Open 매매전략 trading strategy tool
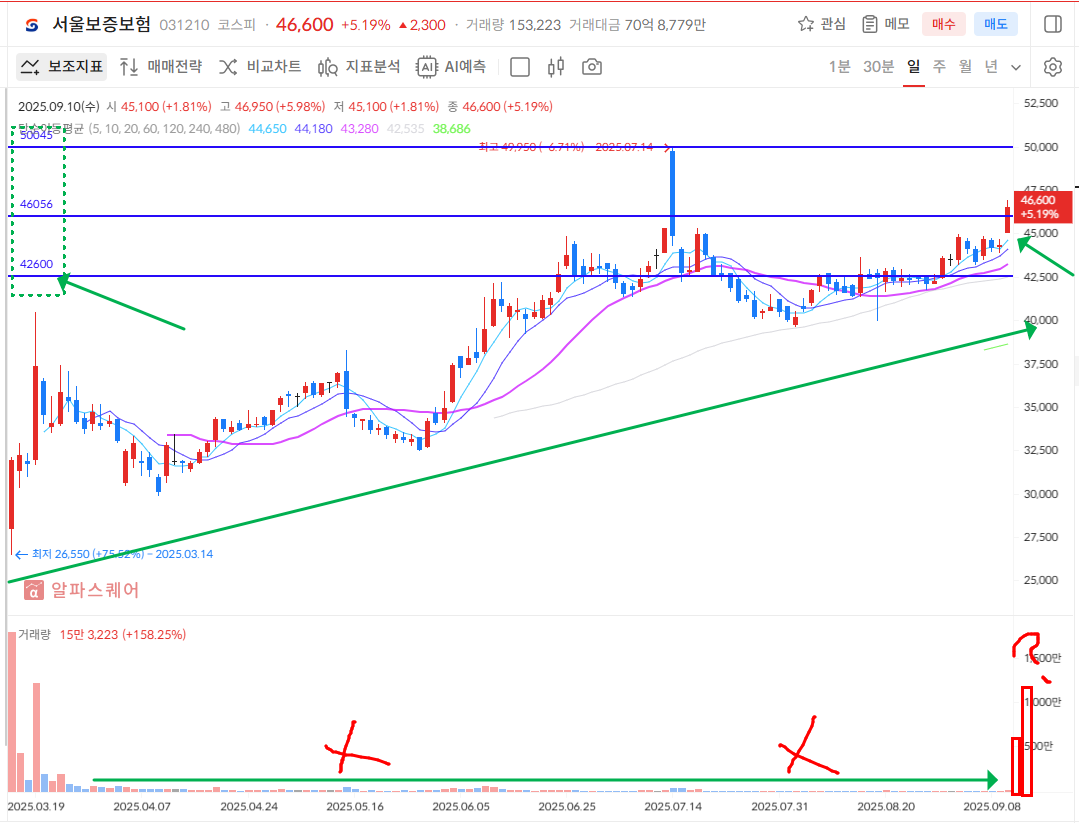Image resolution: width=1079 pixels, height=823 pixels. (x=160, y=67)
